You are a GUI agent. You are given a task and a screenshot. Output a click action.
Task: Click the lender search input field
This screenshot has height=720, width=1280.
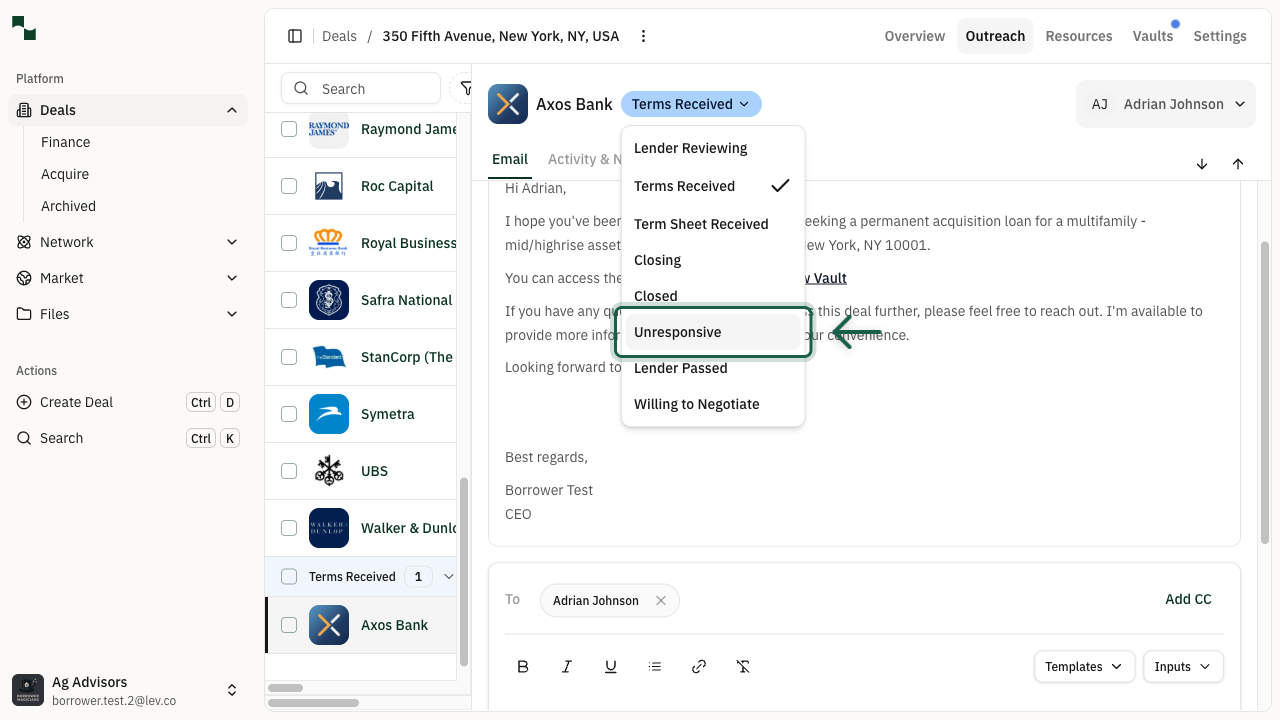point(370,88)
